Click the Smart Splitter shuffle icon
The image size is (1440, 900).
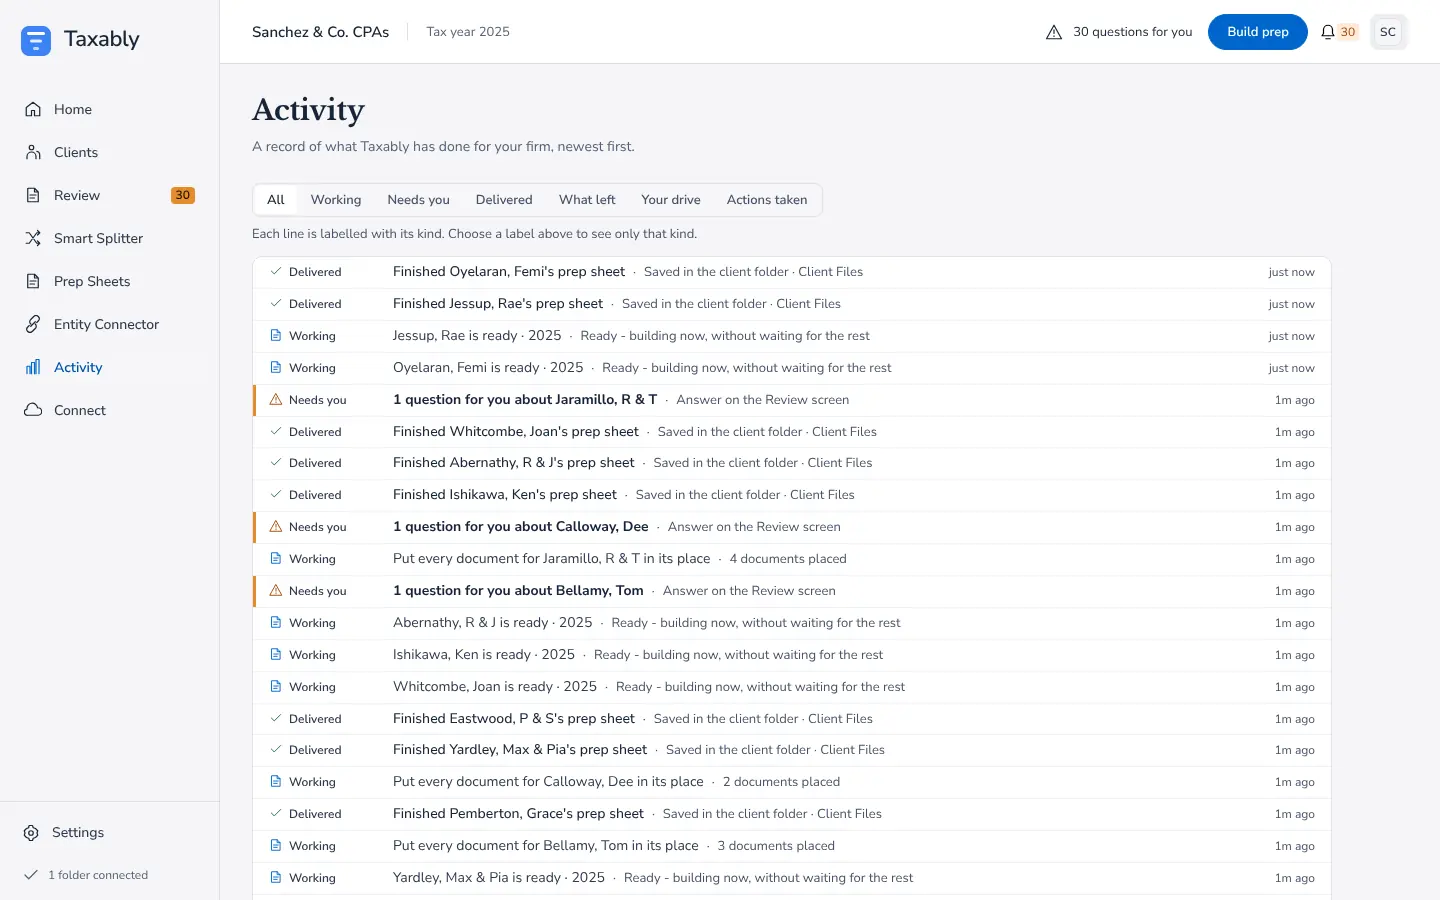point(33,238)
